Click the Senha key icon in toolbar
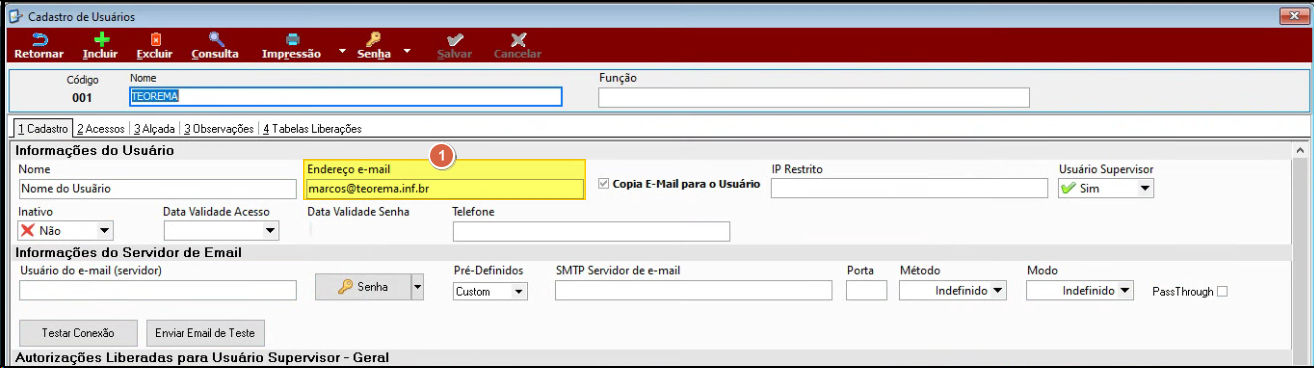 [x=373, y=40]
